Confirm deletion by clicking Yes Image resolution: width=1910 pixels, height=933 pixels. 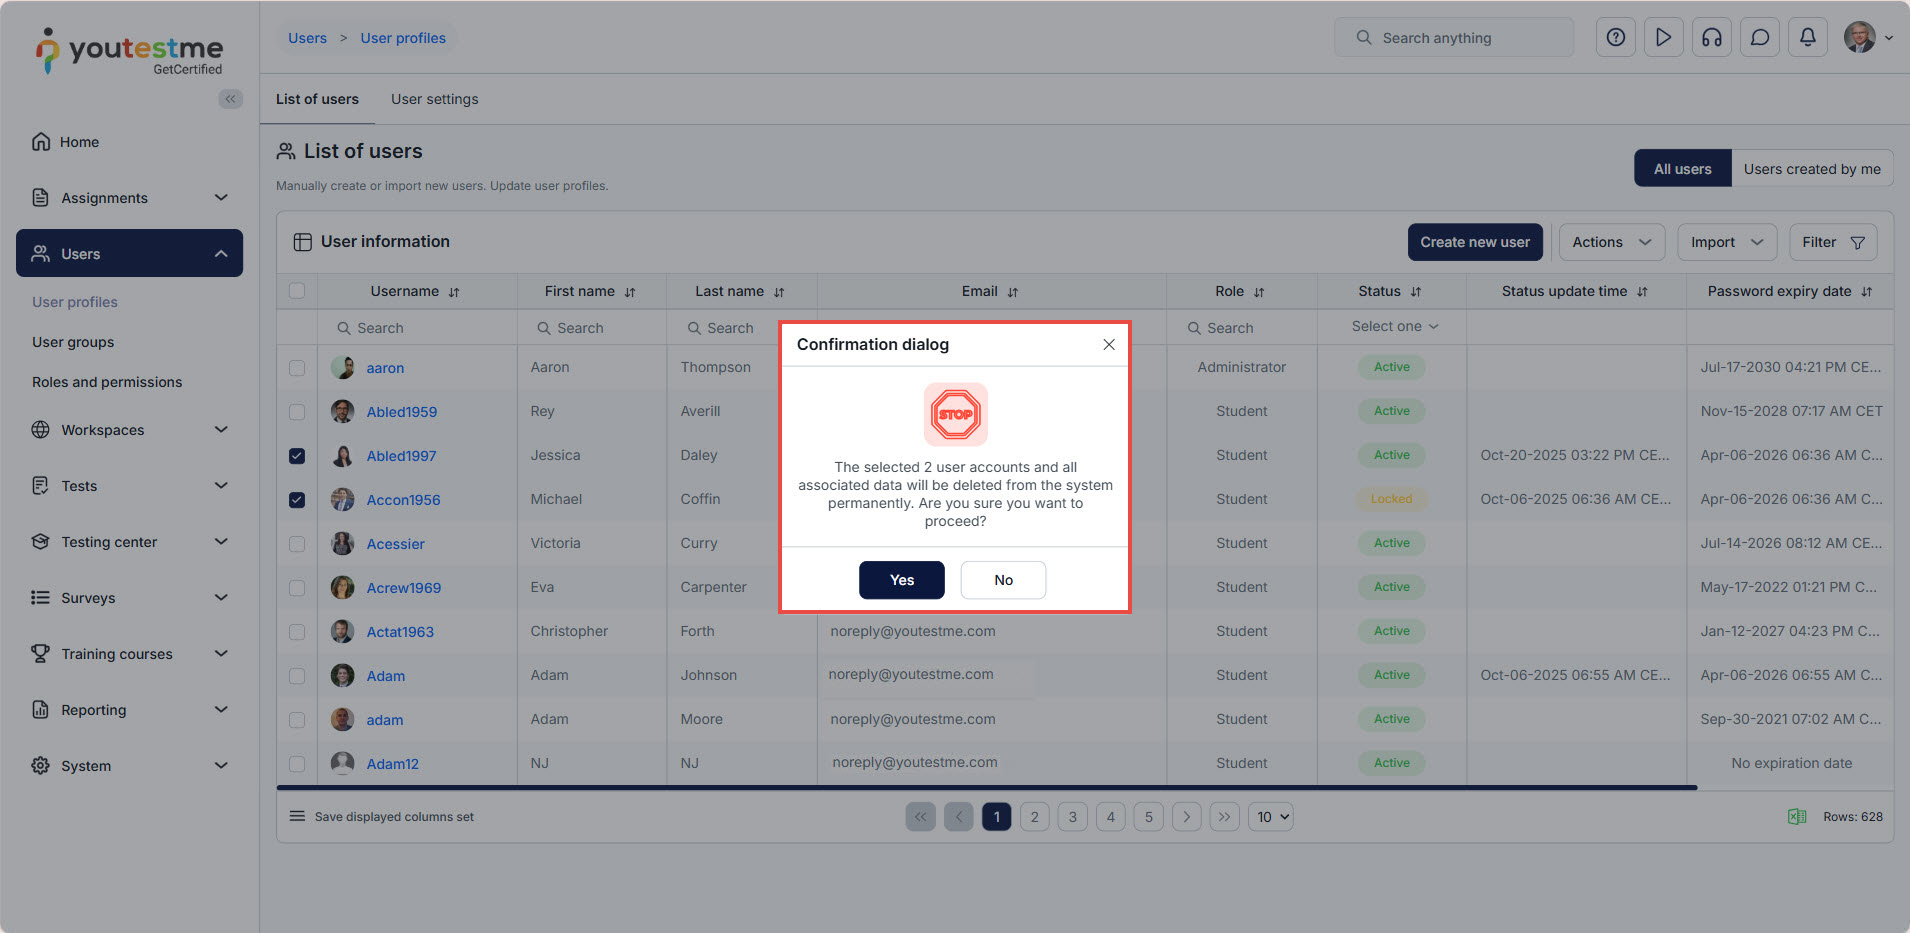pyautogui.click(x=900, y=580)
